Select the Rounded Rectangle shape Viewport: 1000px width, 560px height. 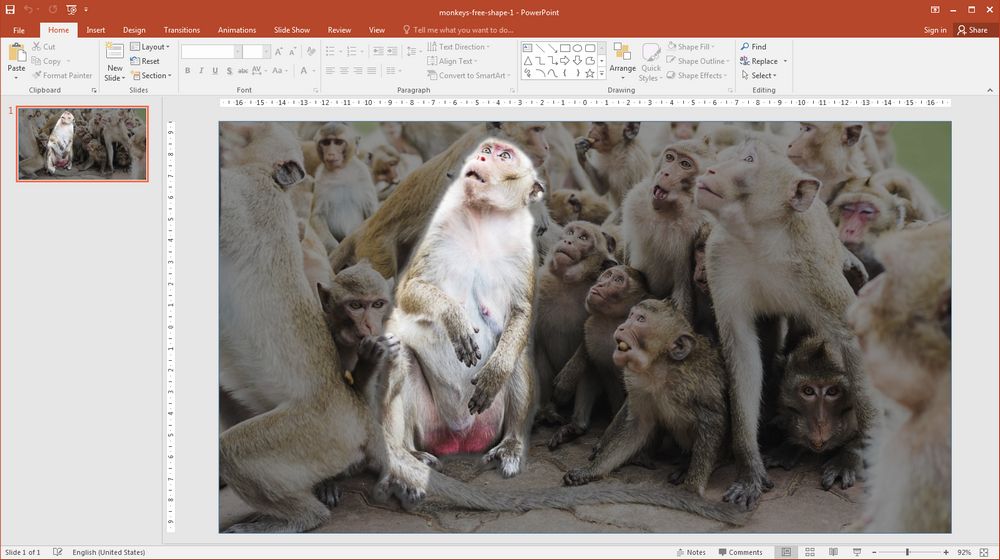pos(590,48)
